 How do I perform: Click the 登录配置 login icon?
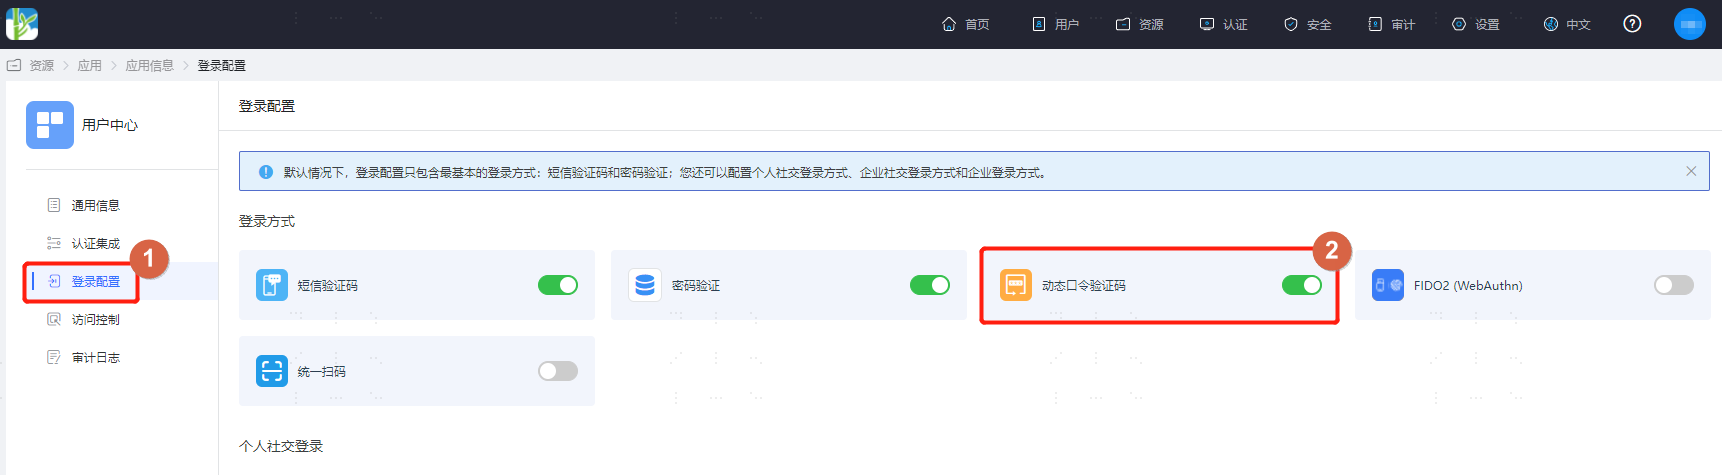point(54,281)
